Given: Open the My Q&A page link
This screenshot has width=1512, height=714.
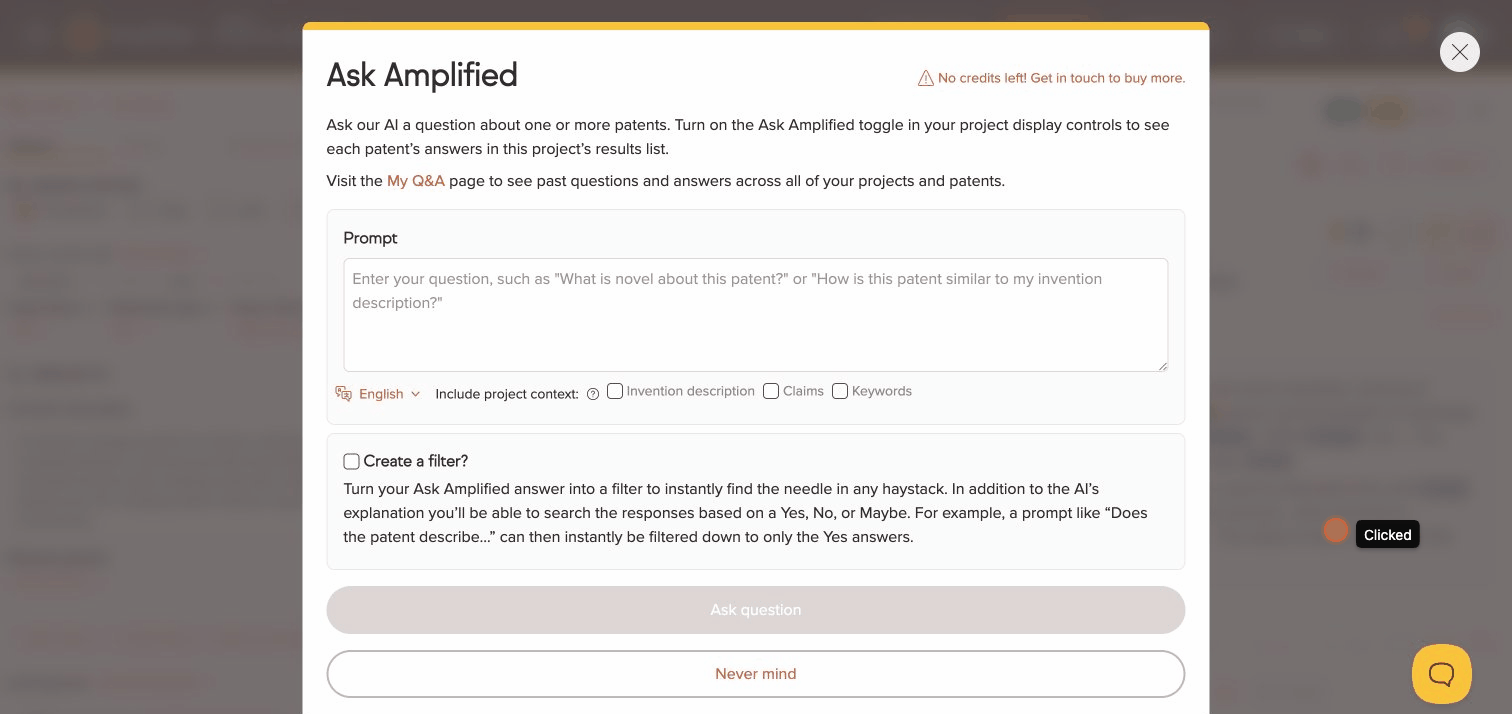Looking at the screenshot, I should click(416, 181).
